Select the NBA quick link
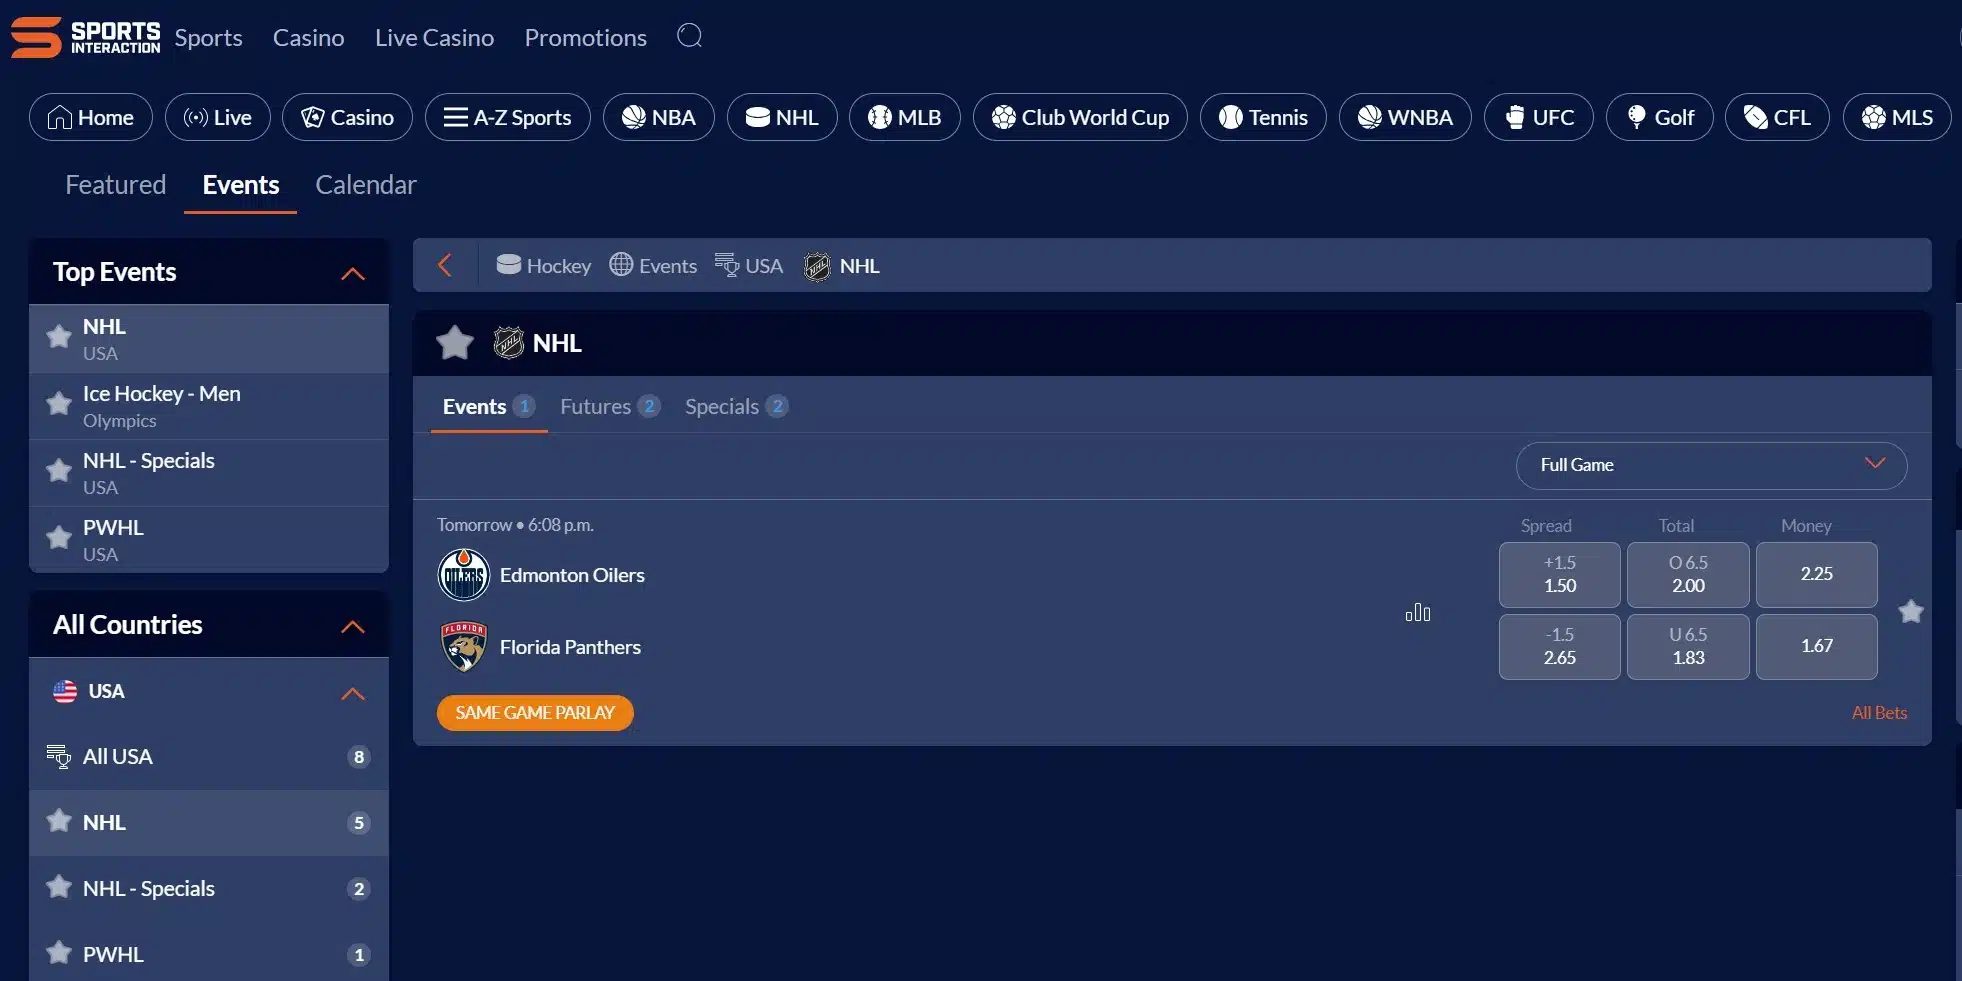This screenshot has height=981, width=1962. point(659,117)
